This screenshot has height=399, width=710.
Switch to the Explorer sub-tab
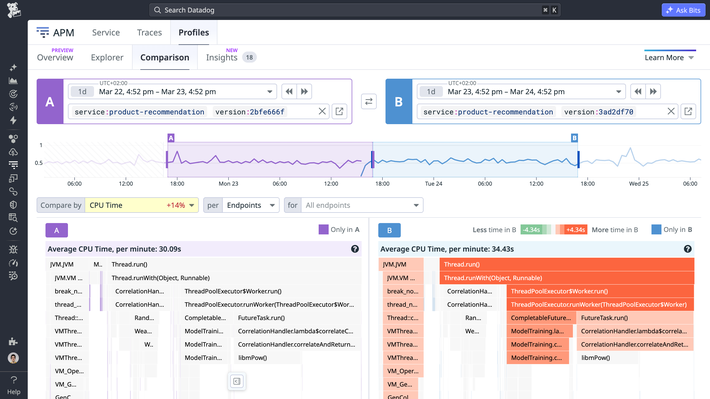107,58
